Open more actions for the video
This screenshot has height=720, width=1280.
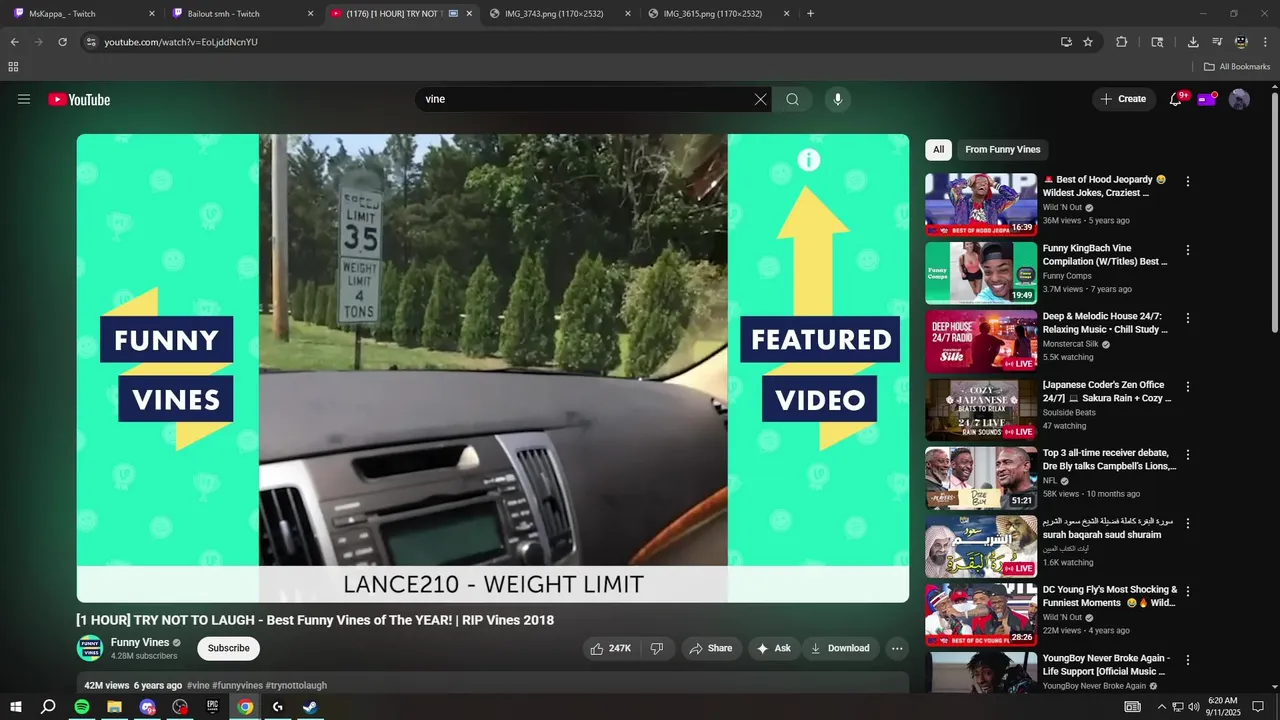897,648
